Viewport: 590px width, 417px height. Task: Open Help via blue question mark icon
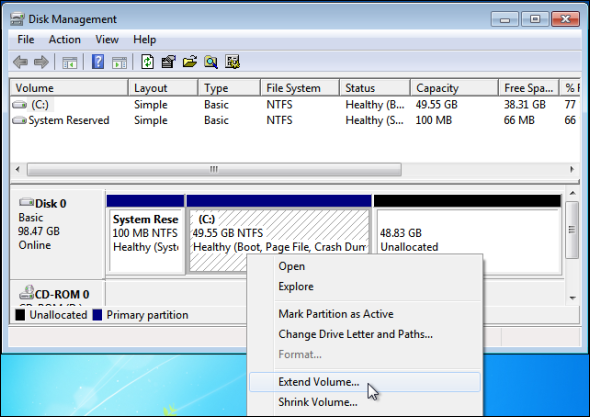point(98,62)
